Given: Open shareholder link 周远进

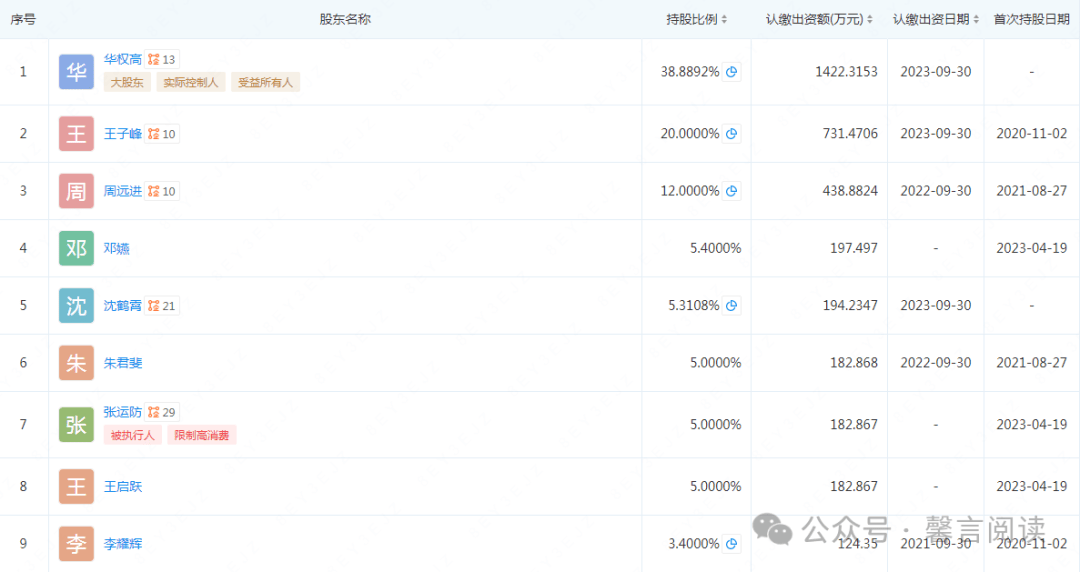Looking at the screenshot, I should click(x=123, y=191).
